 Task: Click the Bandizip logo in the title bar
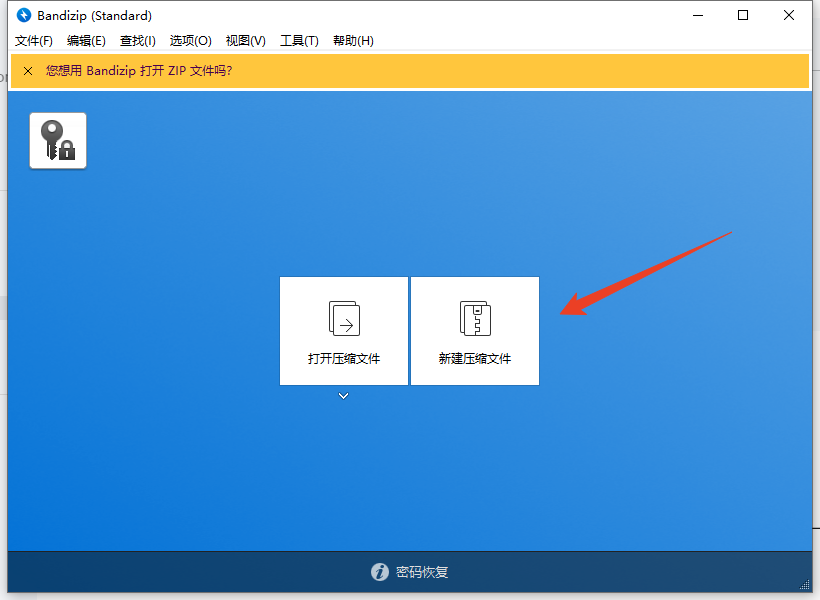coord(22,15)
